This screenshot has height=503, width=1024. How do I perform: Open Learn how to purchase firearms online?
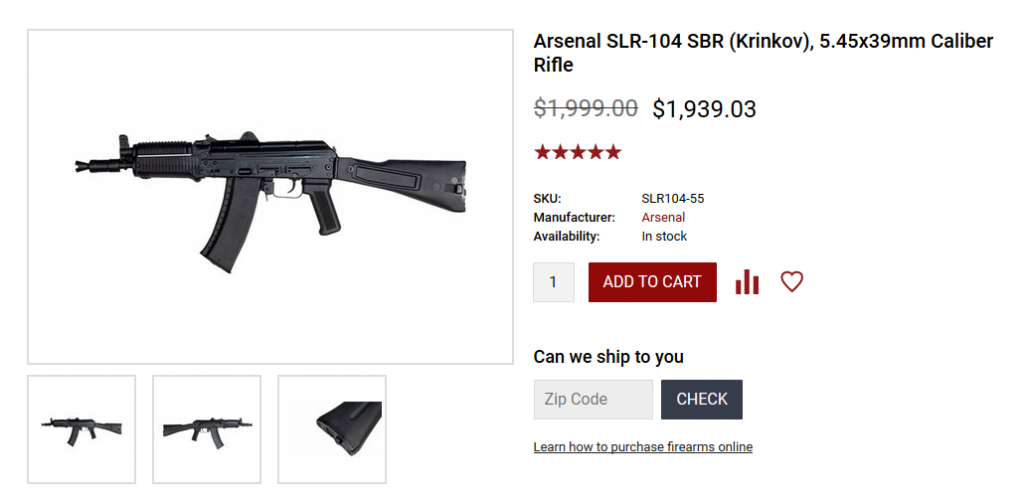click(643, 447)
